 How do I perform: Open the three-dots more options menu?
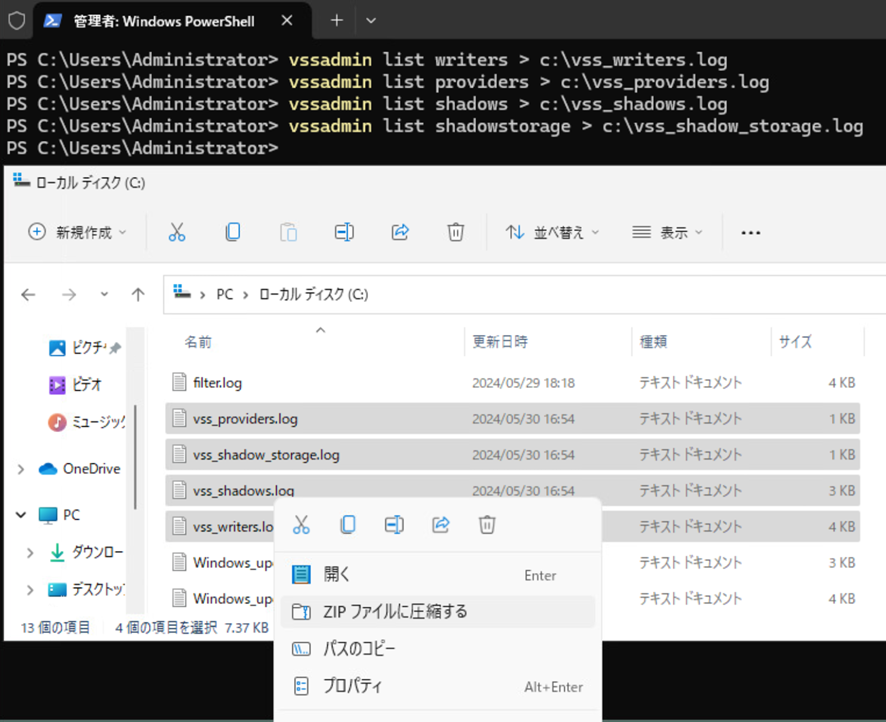point(750,233)
